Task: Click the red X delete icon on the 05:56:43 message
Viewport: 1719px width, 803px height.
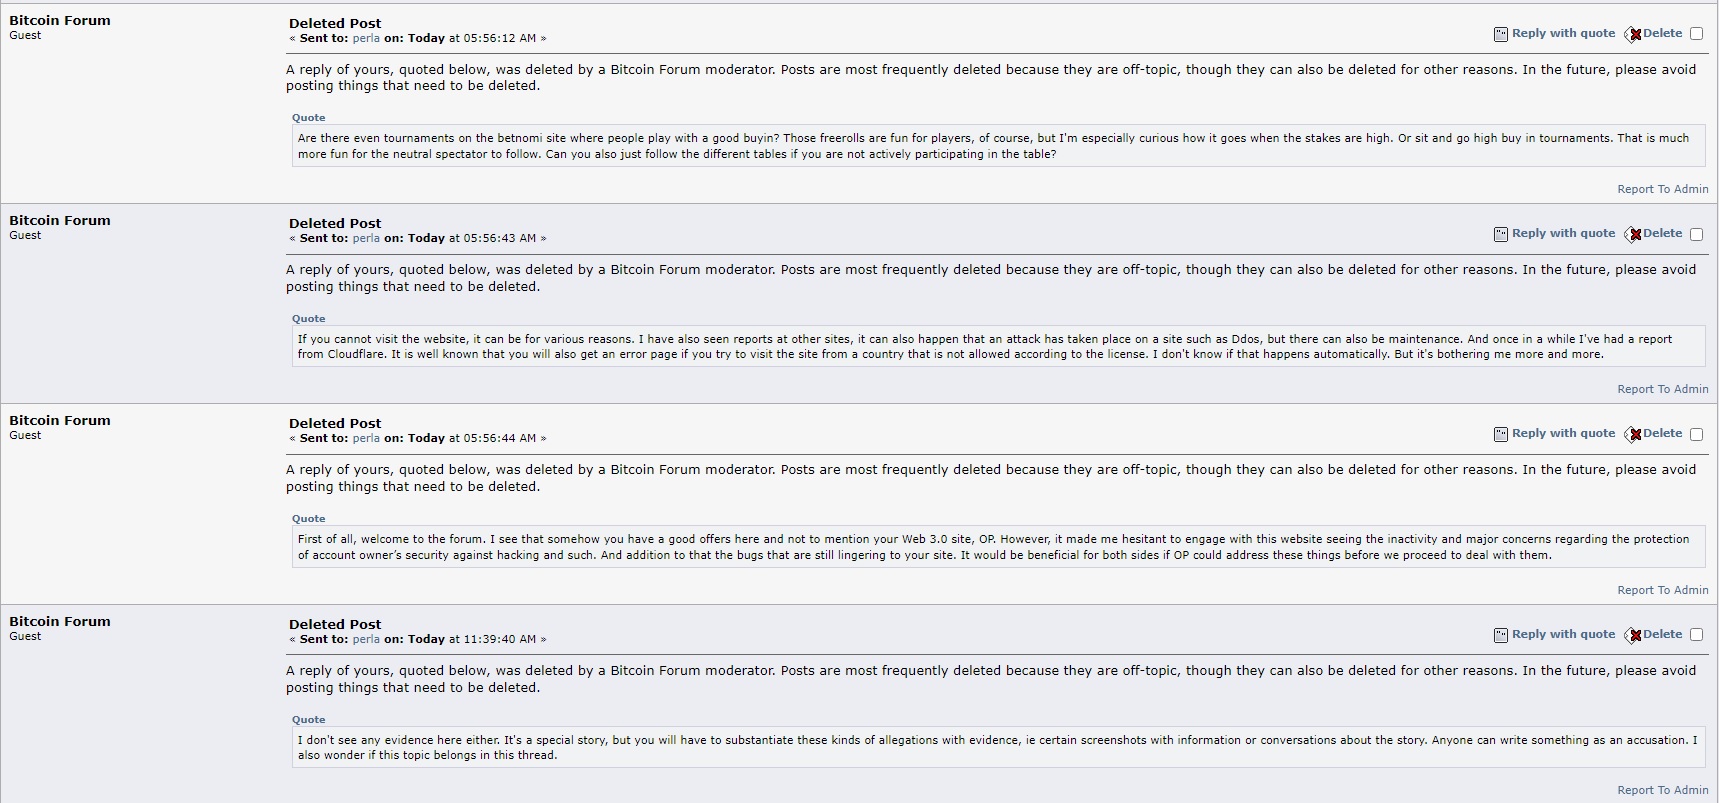Action: pos(1634,234)
